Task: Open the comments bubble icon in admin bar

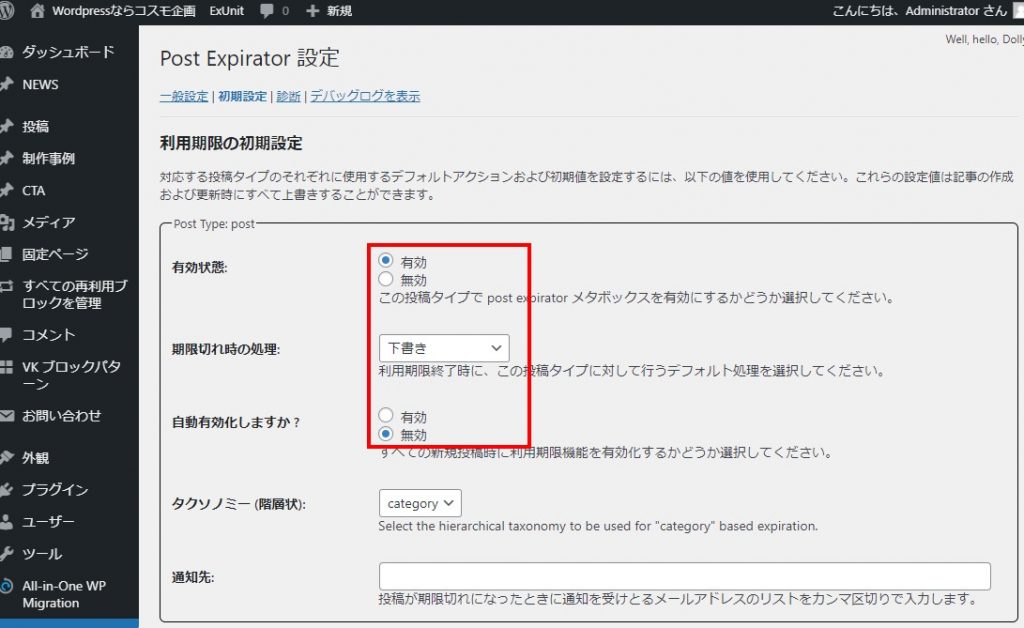Action: click(267, 11)
